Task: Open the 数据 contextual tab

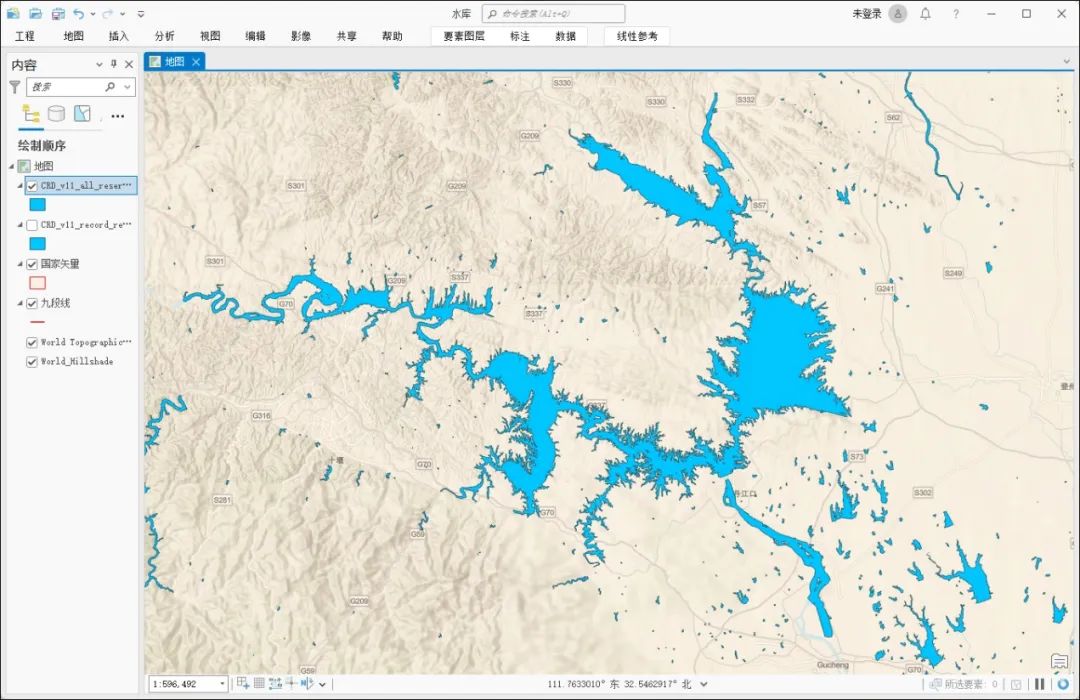Action: 565,36
